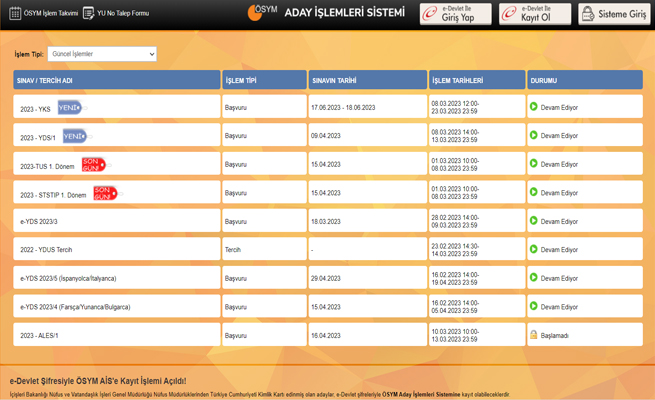Click exam date 29.04.2023
The width and height of the screenshot is (655, 400).
click(x=325, y=278)
